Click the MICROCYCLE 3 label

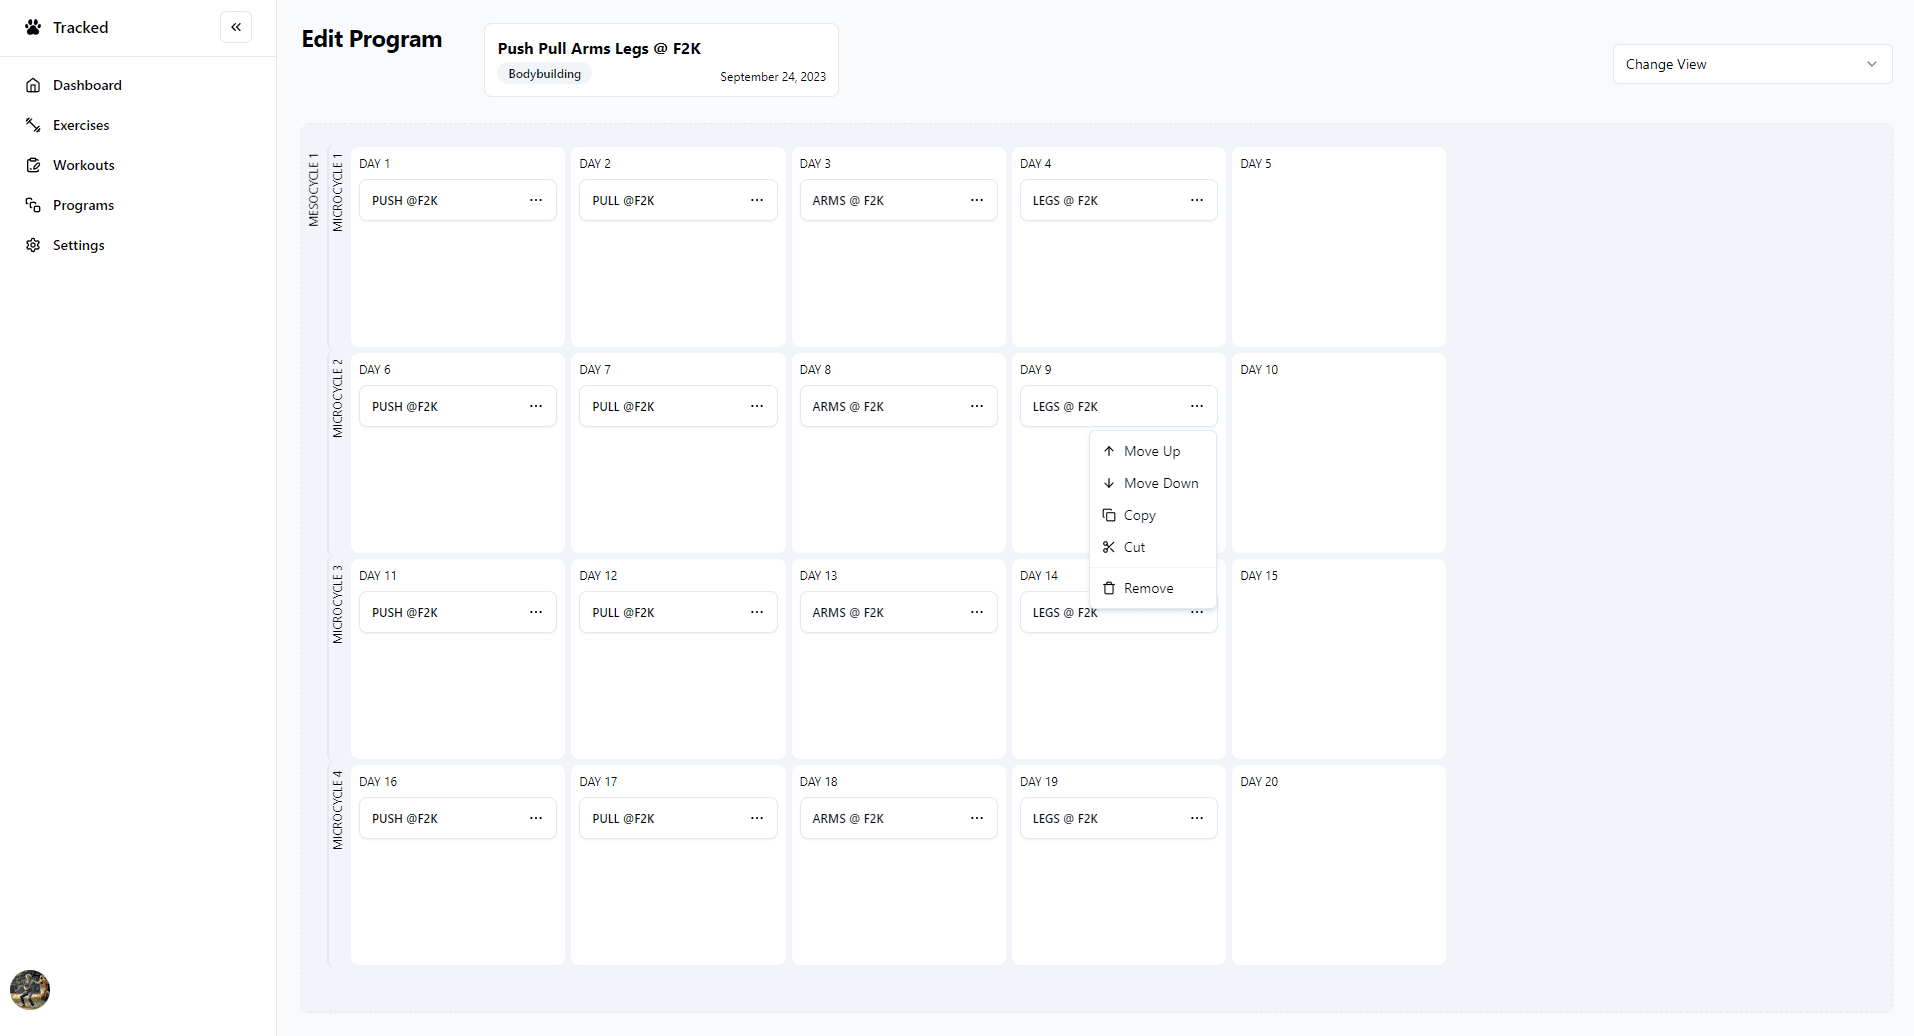pos(337,604)
